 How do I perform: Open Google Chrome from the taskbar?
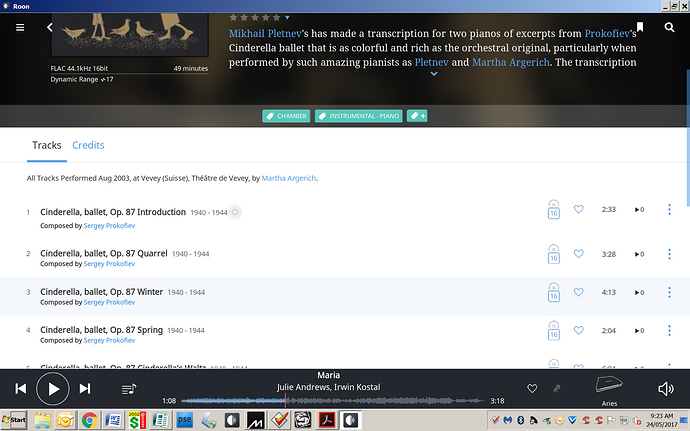pos(89,420)
